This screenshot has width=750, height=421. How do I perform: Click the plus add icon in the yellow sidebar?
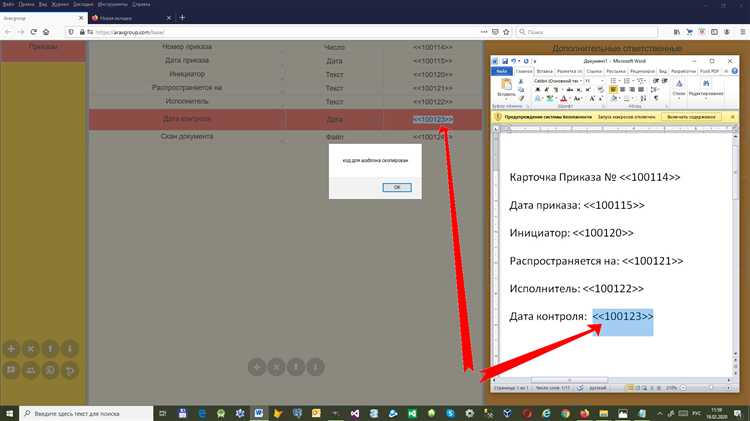click(x=11, y=349)
